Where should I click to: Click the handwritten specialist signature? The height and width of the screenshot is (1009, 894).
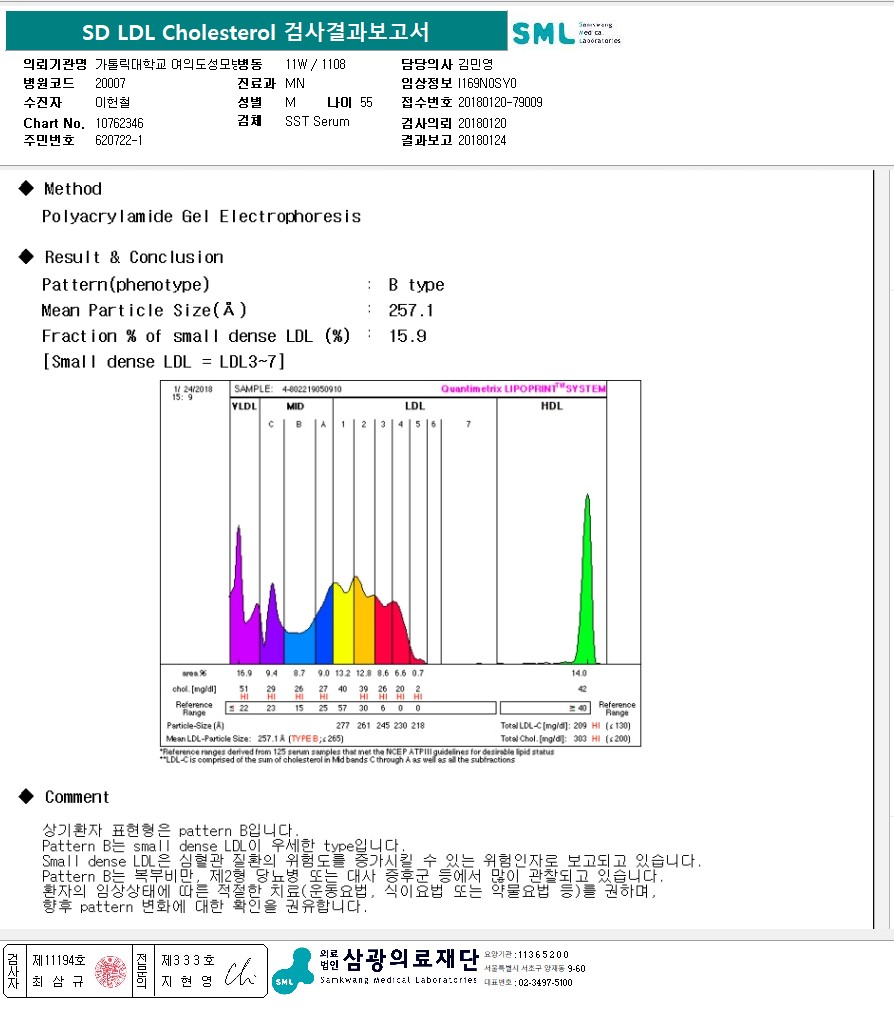point(240,973)
